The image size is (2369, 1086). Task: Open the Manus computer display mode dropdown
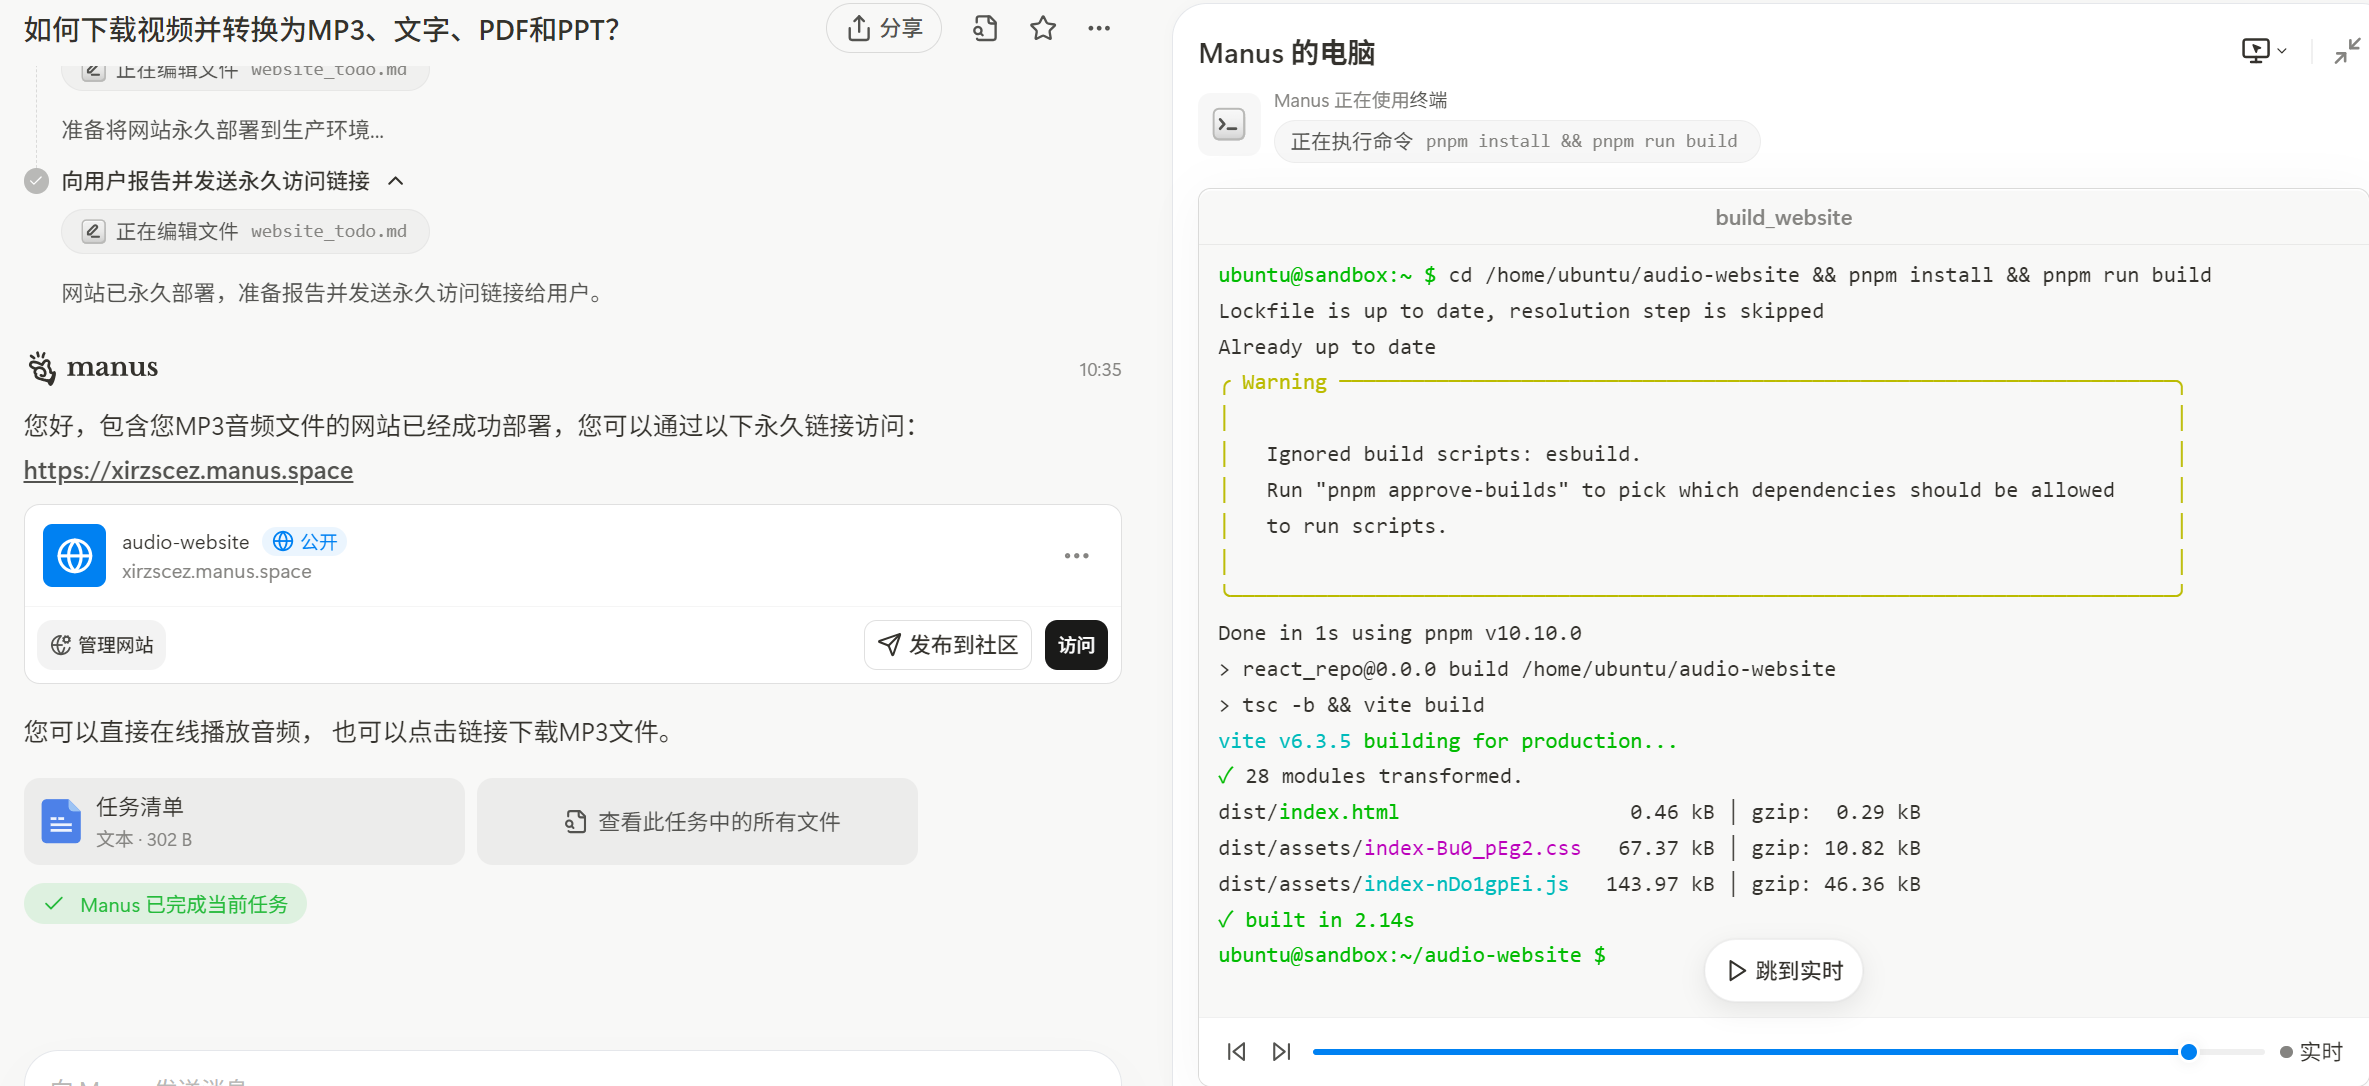click(x=2263, y=51)
